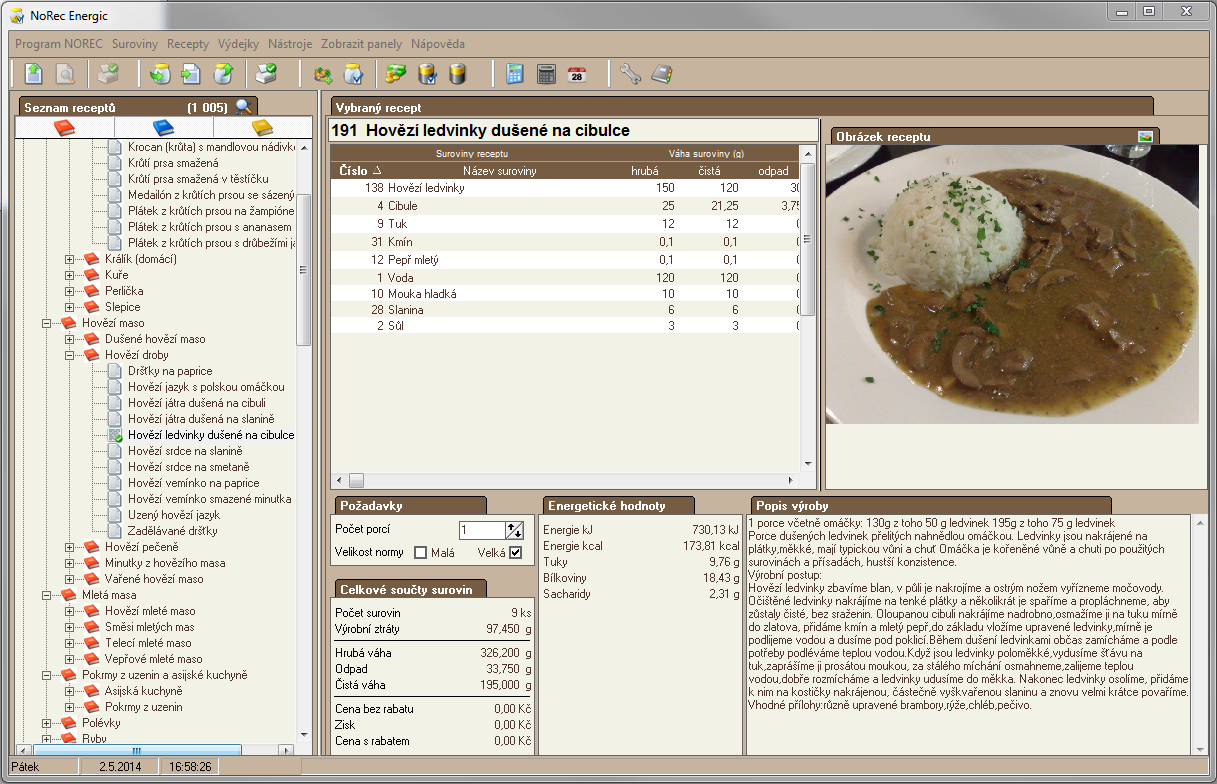Sort ingredients by Číslo column header
This screenshot has height=784, width=1217.
pos(354,171)
